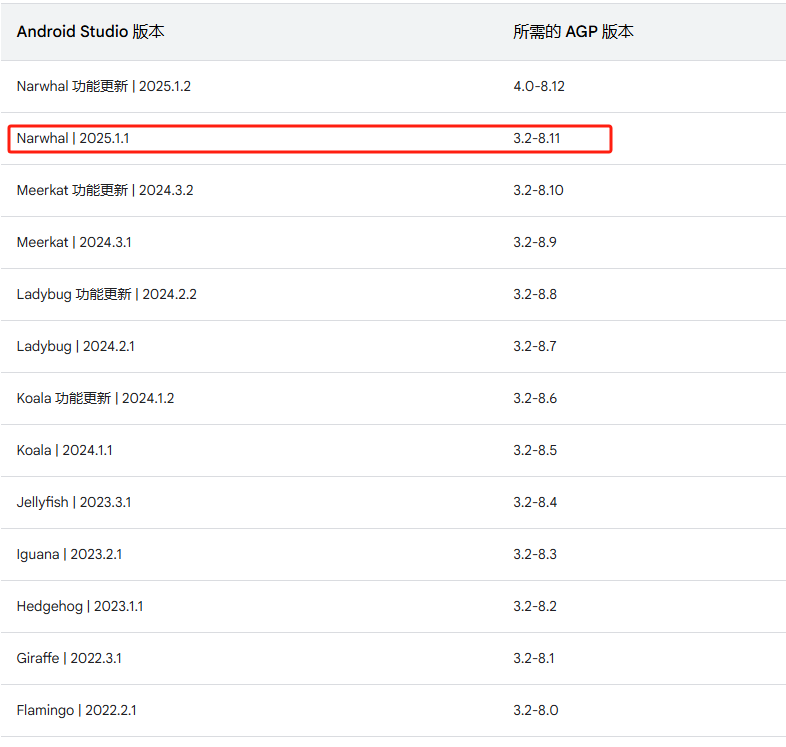Image resolution: width=786 pixels, height=747 pixels.
Task: Select 'Ladybug 功能更新 | 2024.2.2' cell
Action: point(106,294)
